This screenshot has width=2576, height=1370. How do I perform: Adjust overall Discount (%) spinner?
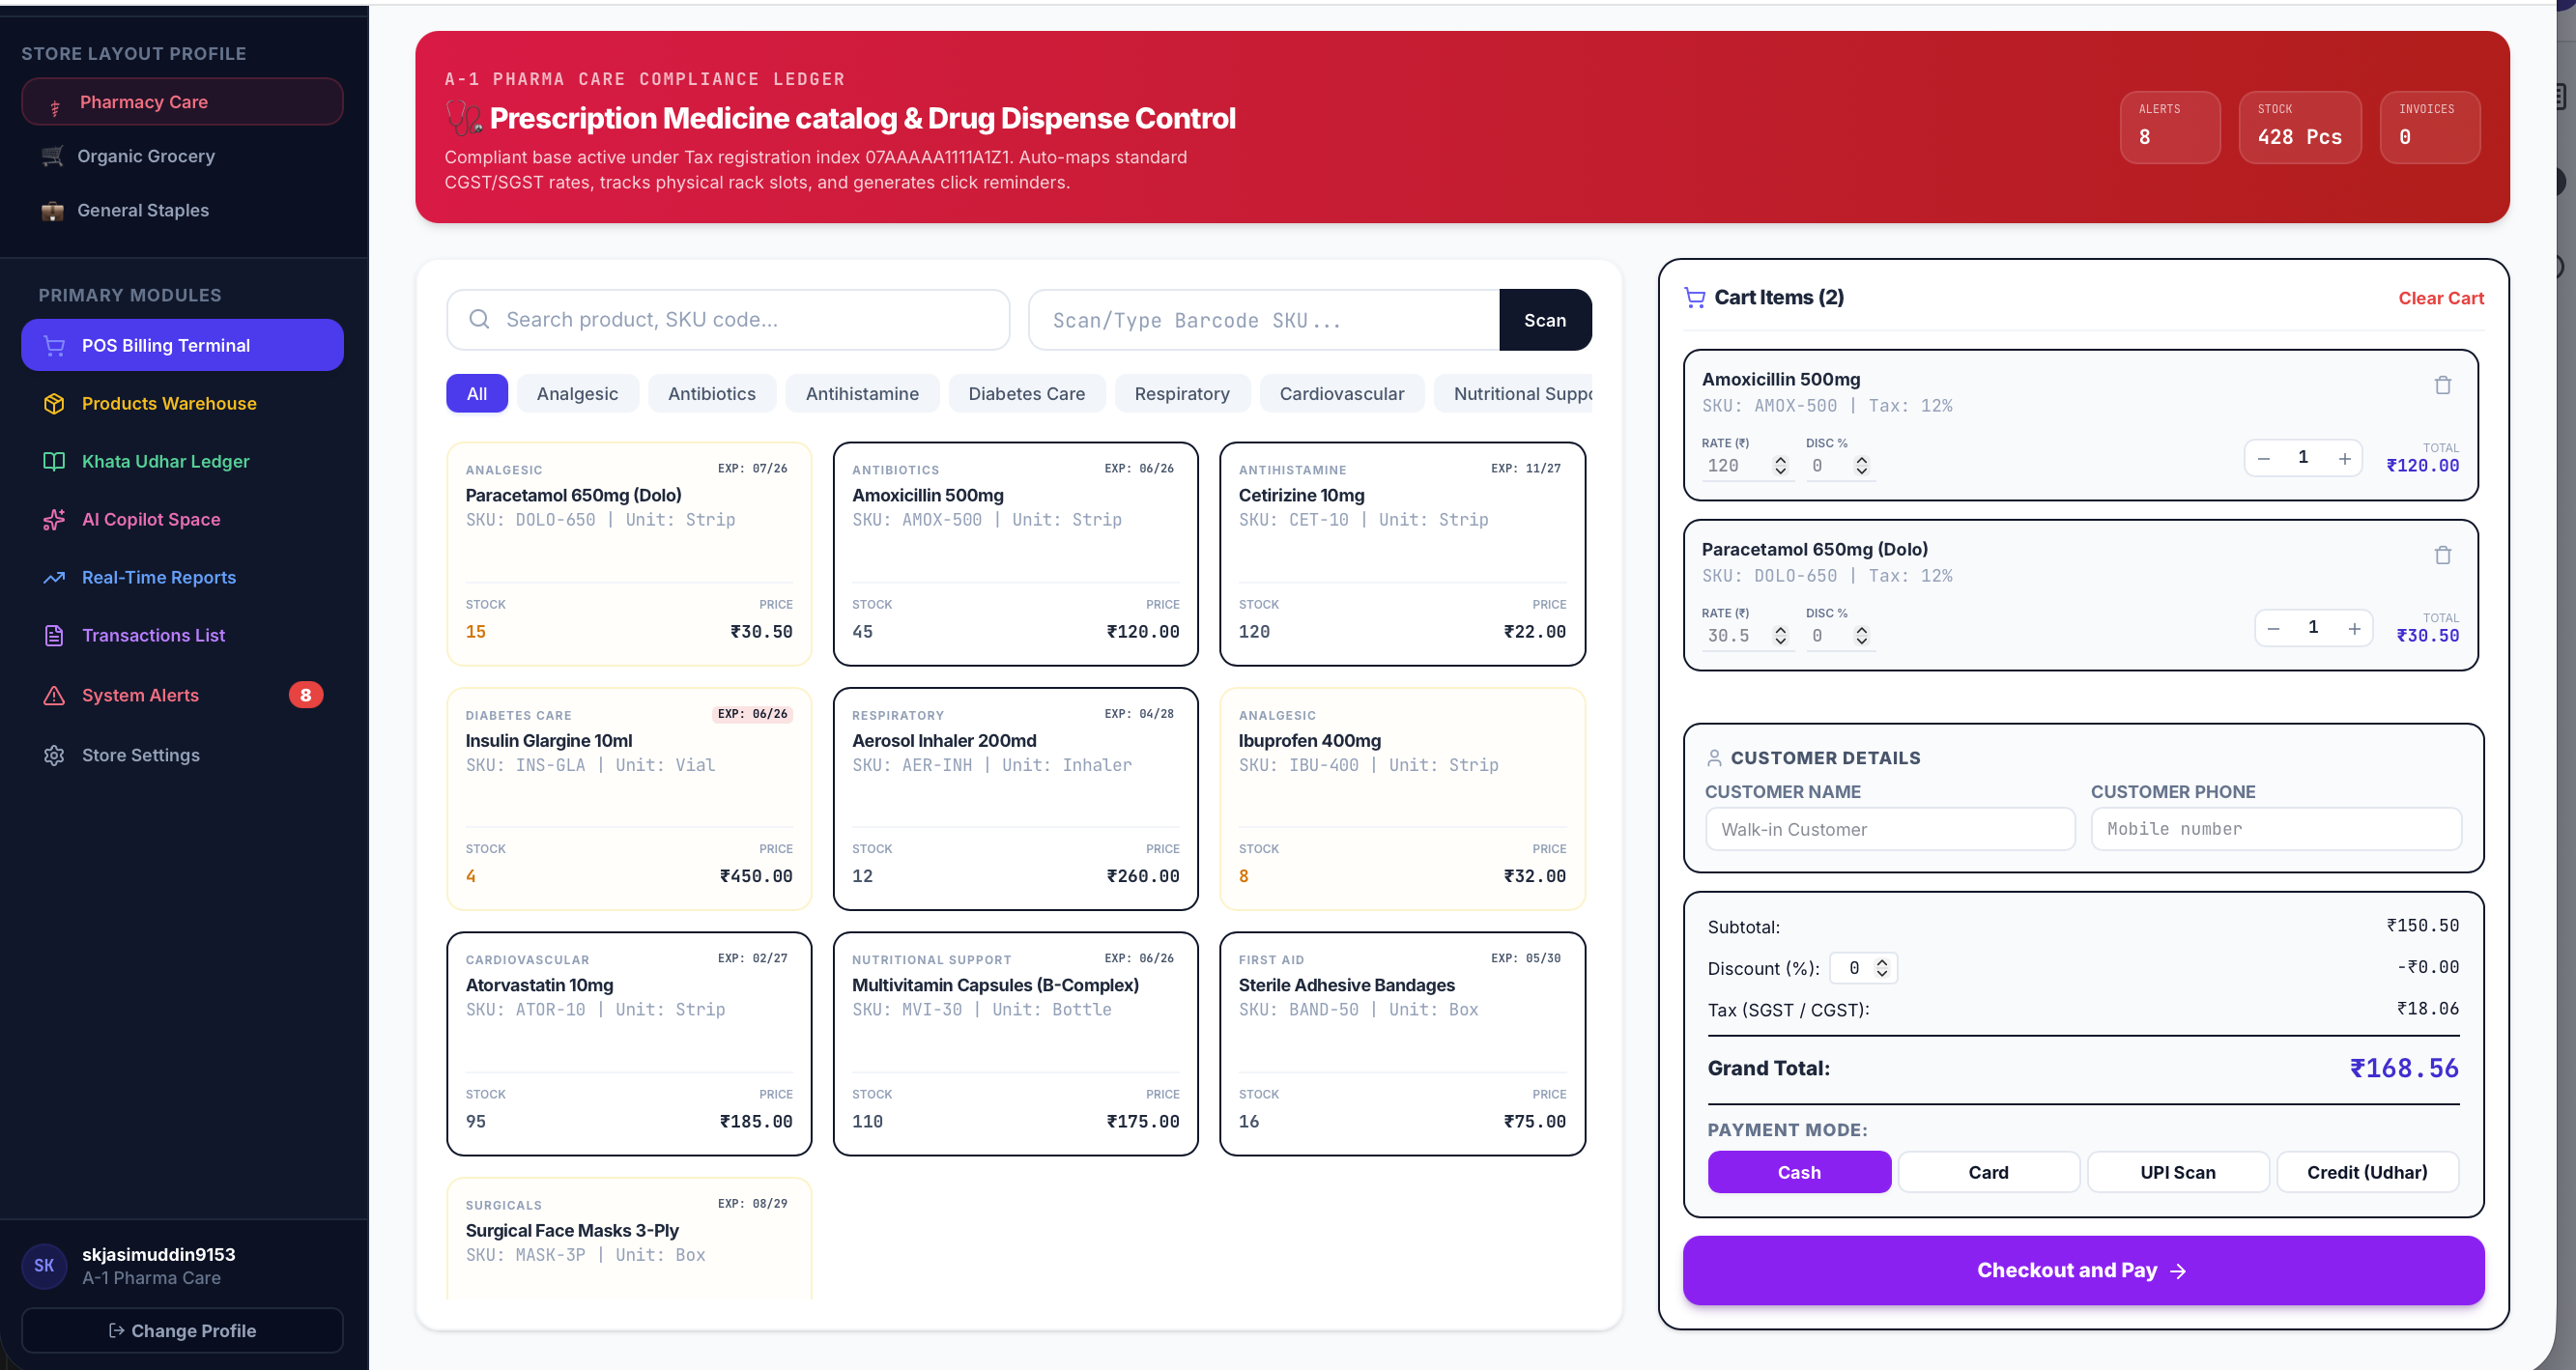click(1881, 968)
